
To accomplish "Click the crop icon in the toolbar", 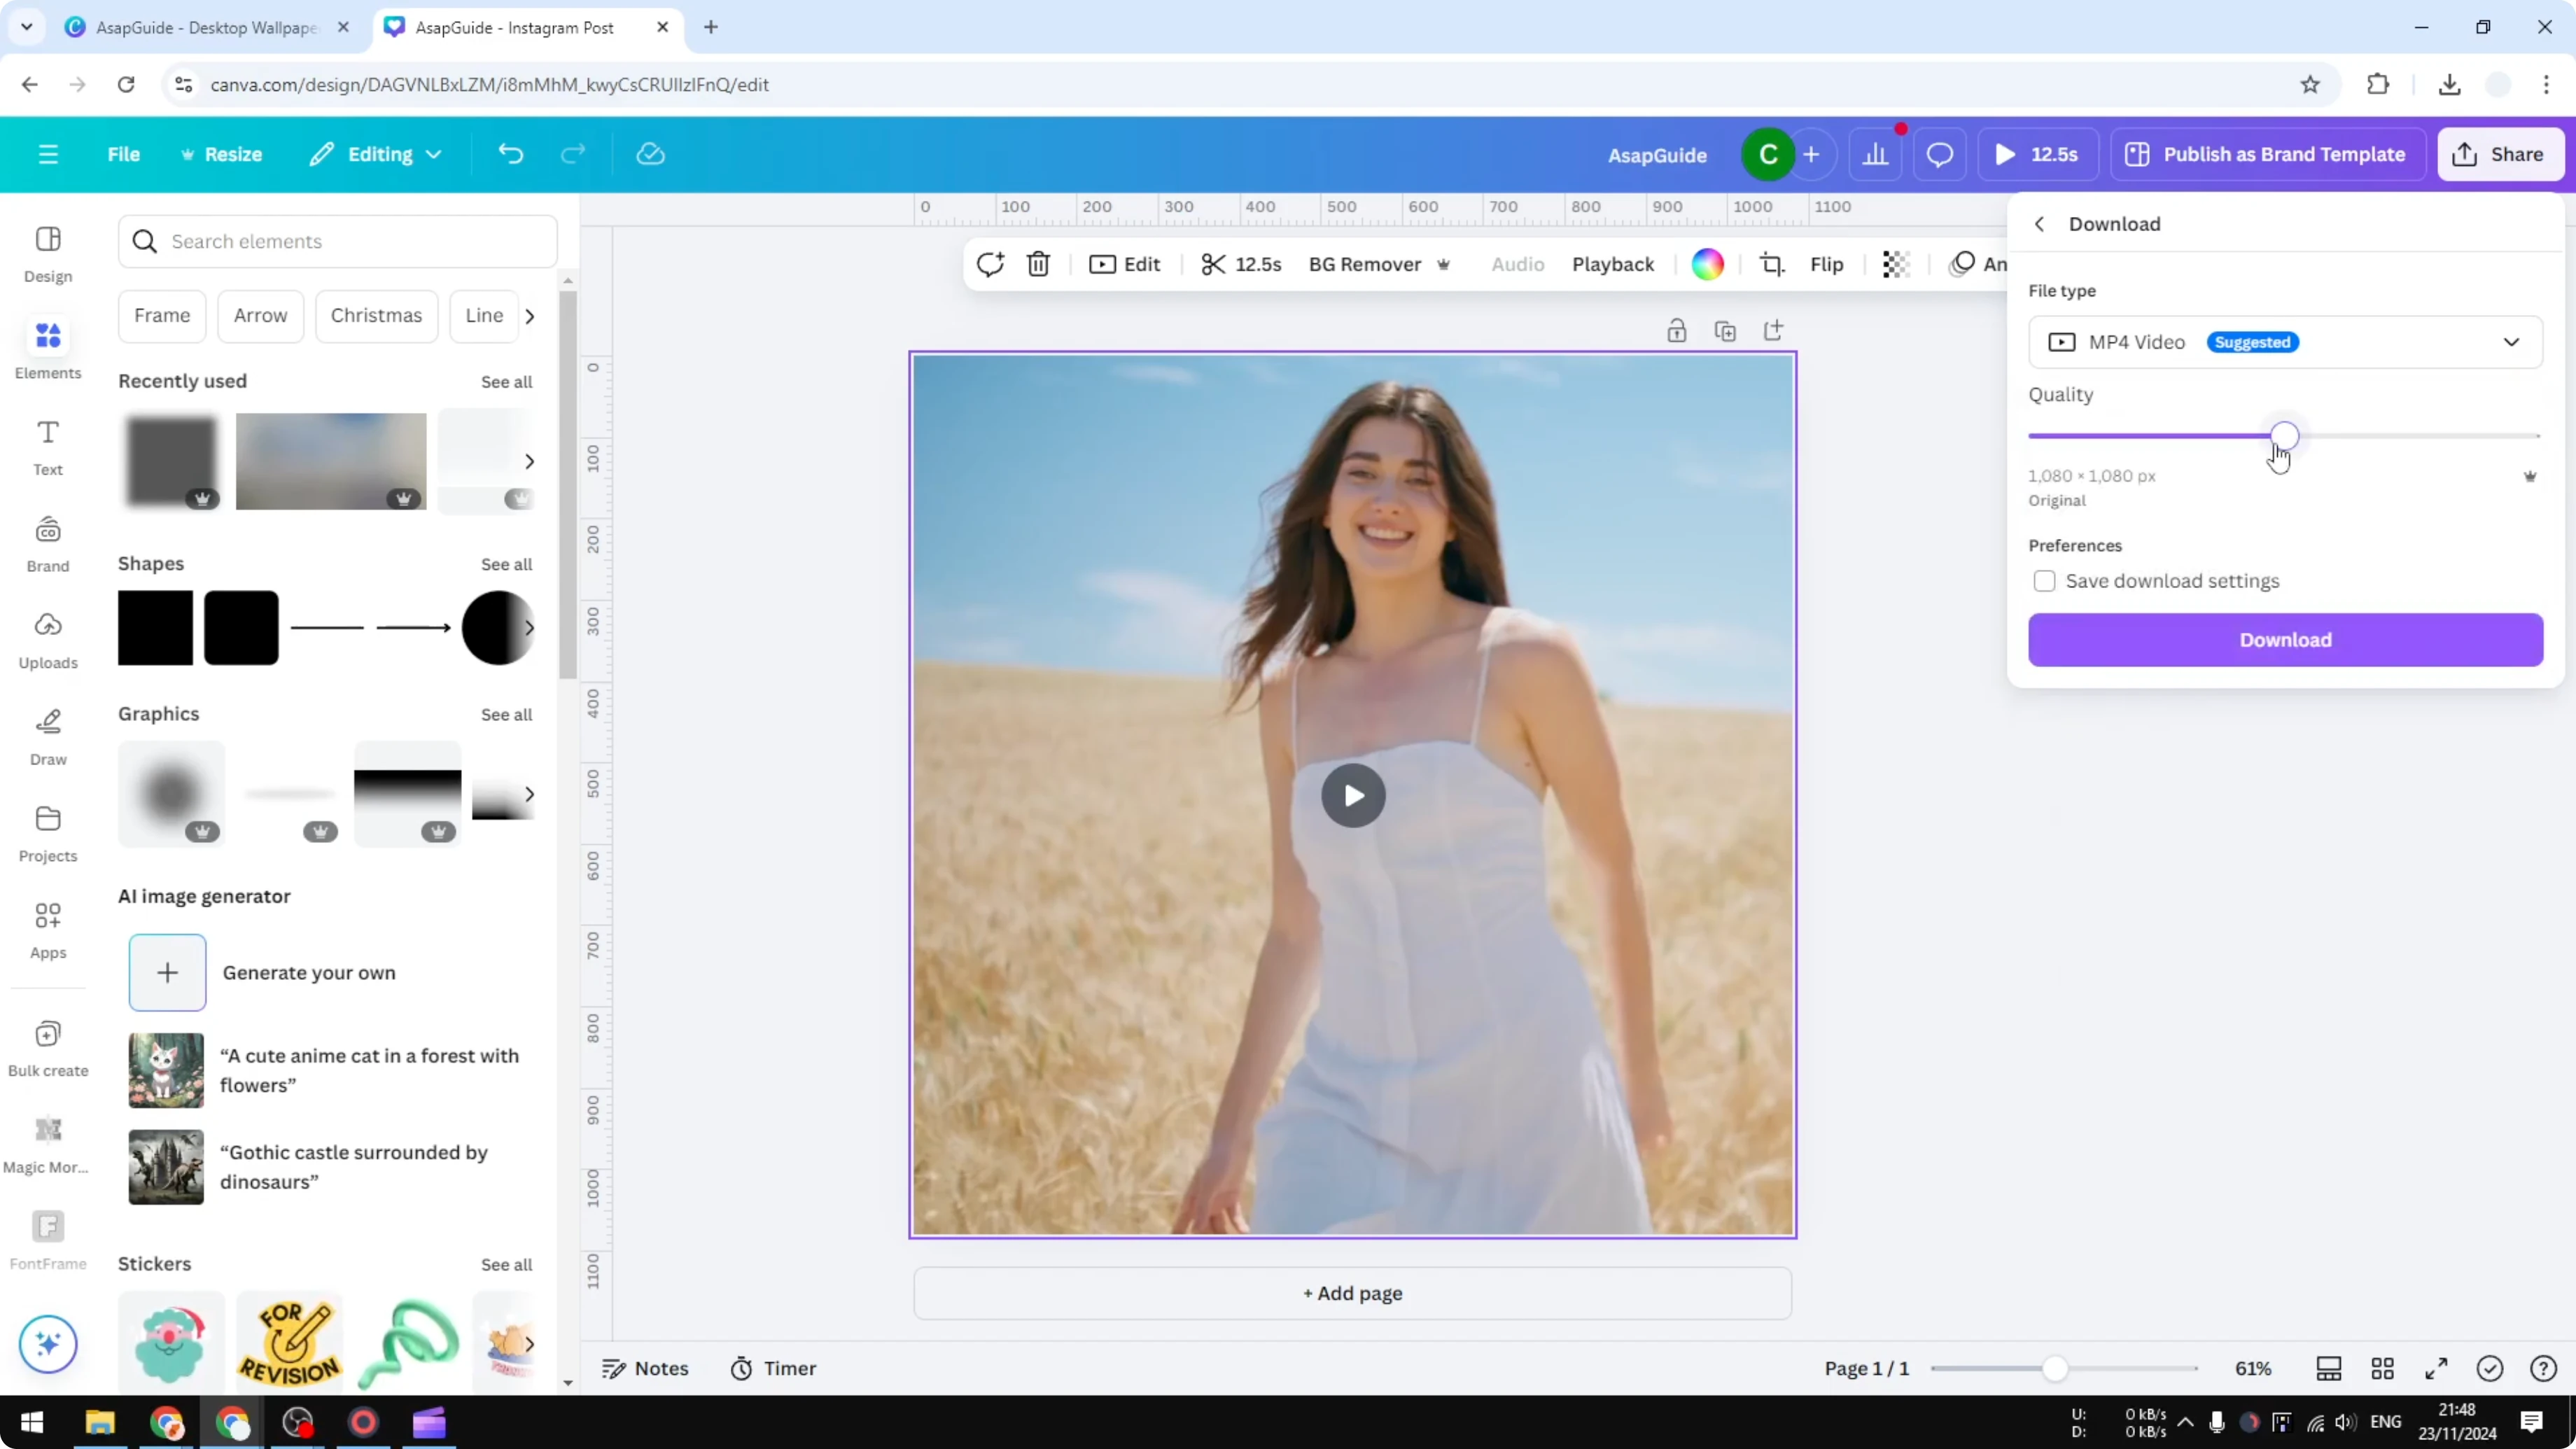I will pos(1772,263).
